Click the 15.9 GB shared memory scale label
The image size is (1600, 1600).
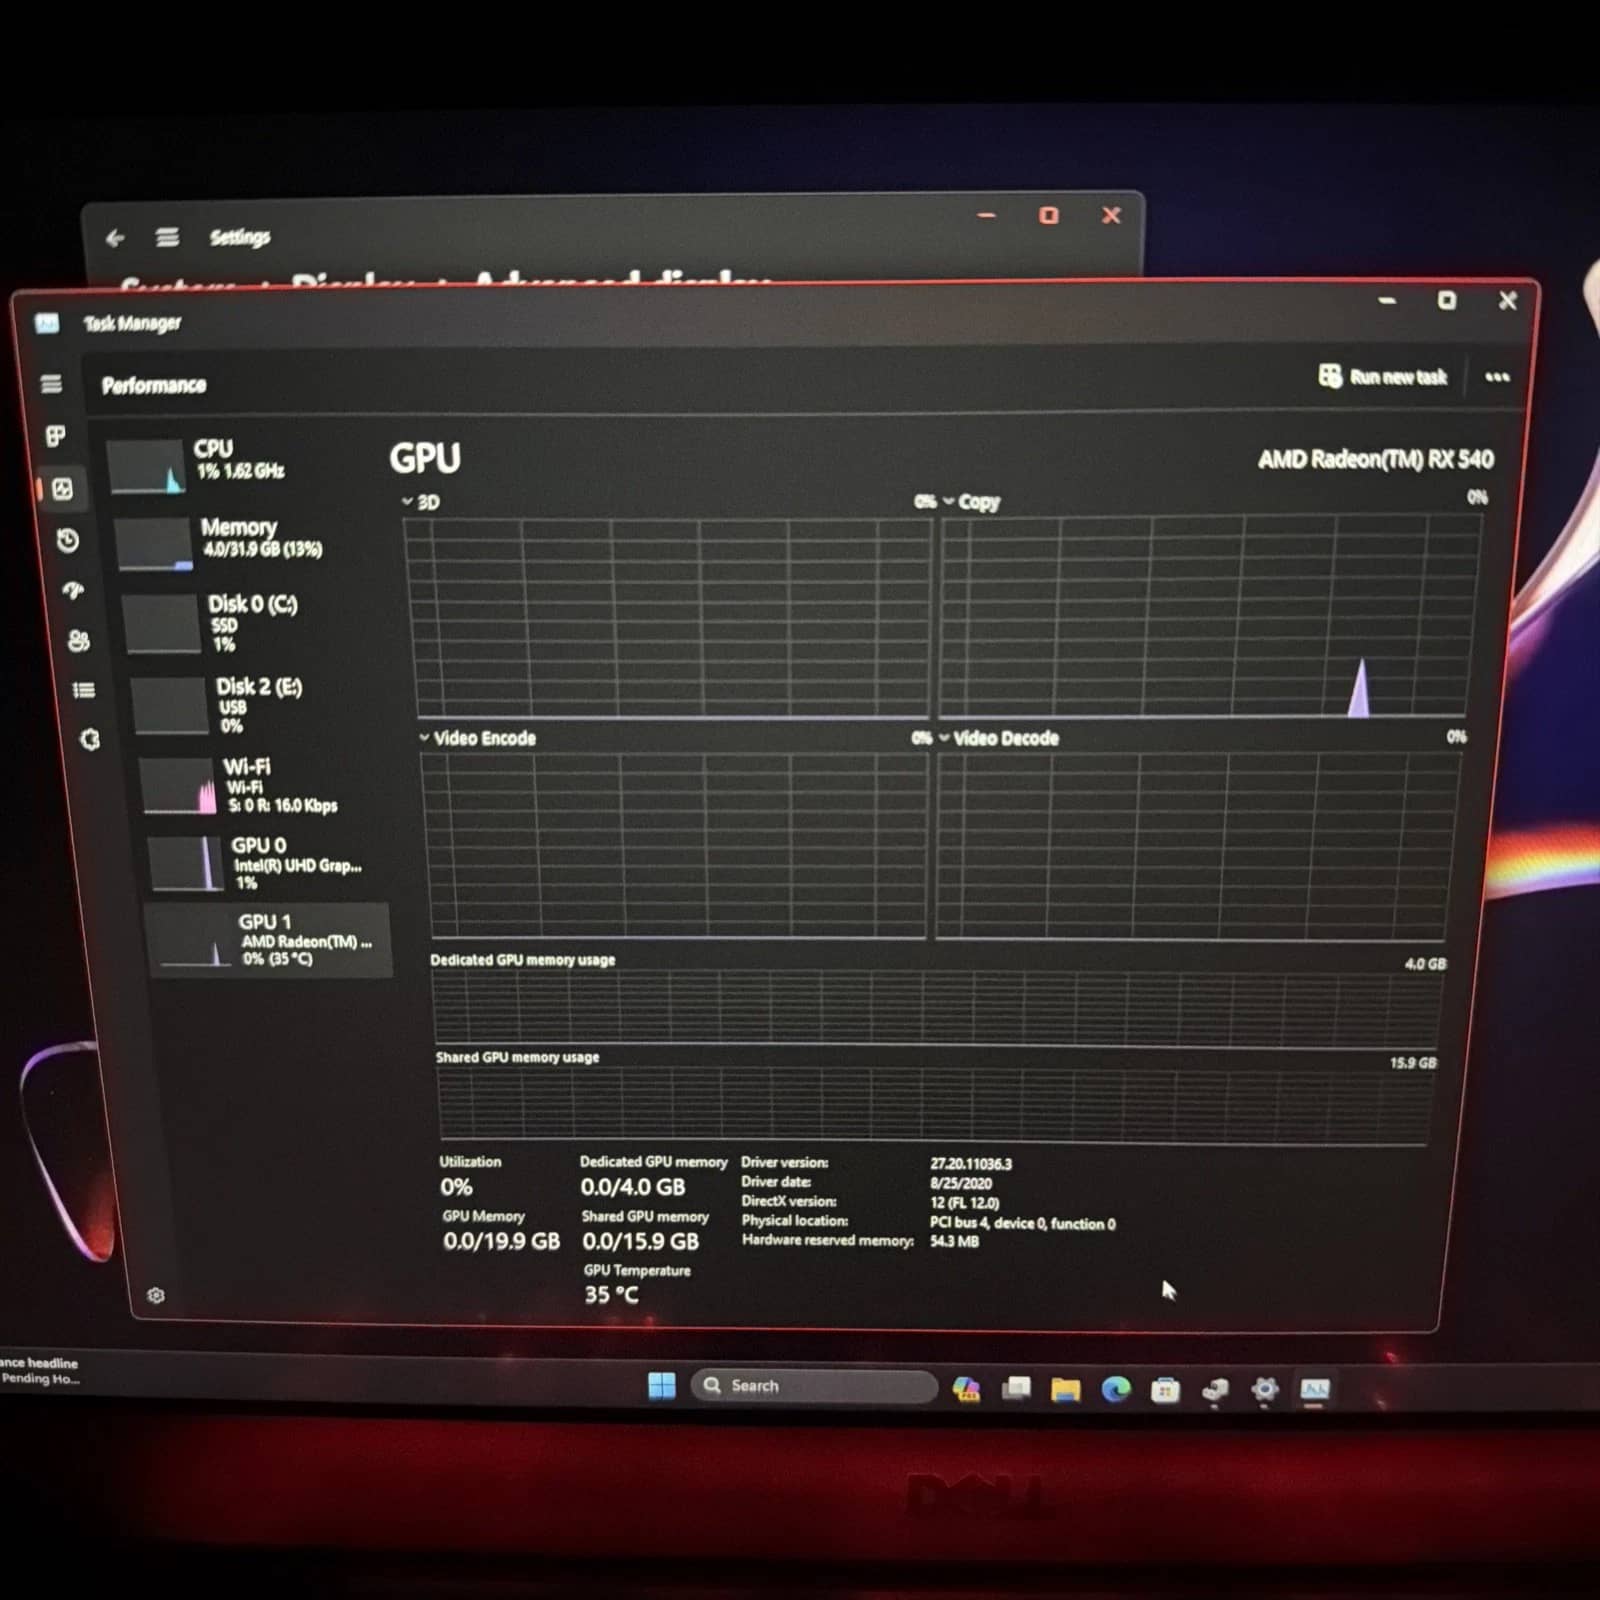1413,1063
